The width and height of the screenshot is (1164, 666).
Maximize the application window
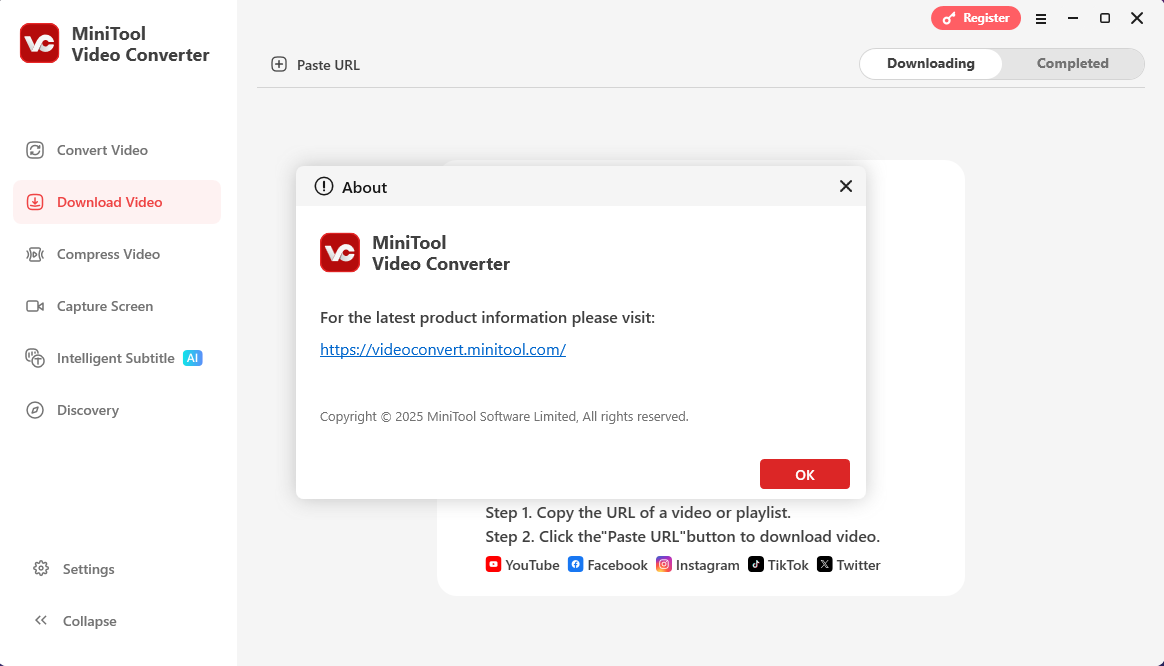coord(1105,18)
